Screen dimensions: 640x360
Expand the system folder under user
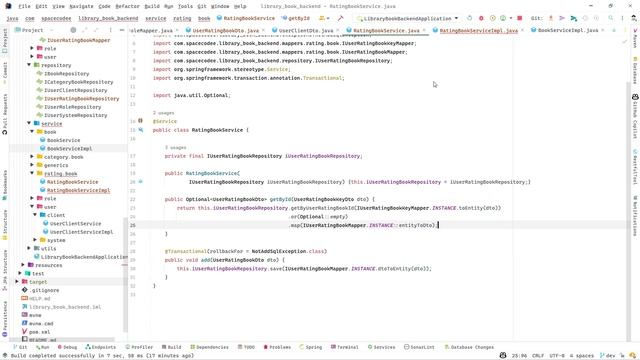point(35,240)
